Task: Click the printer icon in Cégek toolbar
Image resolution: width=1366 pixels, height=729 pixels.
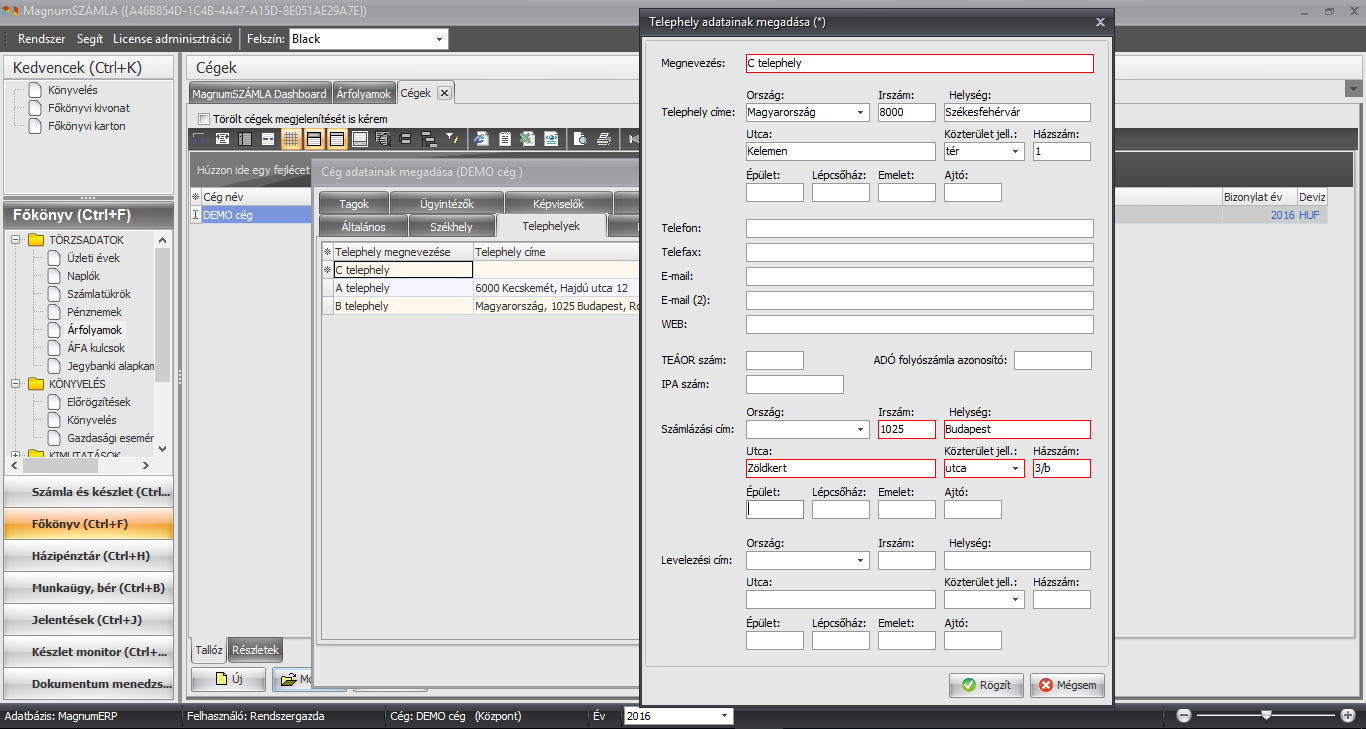Action: (604, 139)
